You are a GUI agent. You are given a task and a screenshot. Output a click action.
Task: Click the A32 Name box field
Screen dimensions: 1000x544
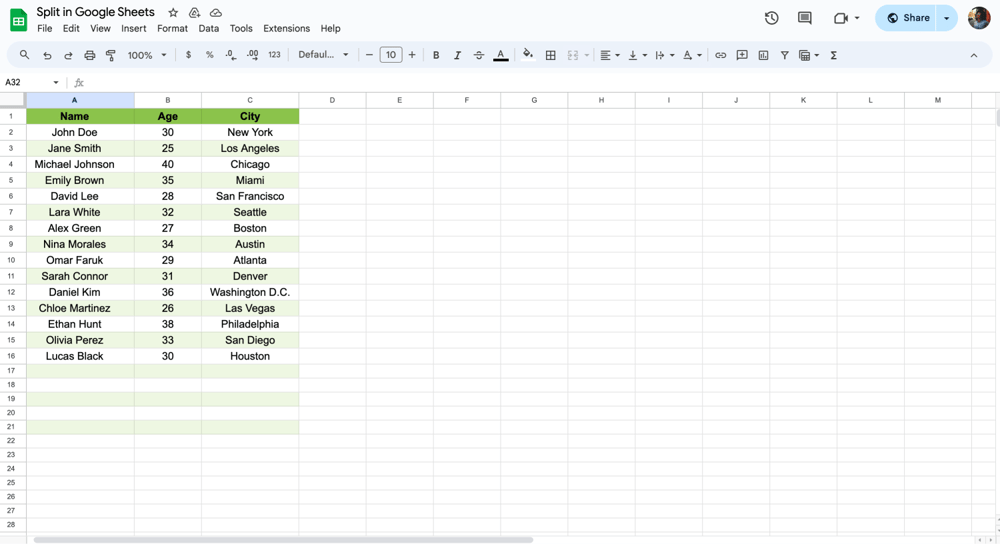click(28, 83)
